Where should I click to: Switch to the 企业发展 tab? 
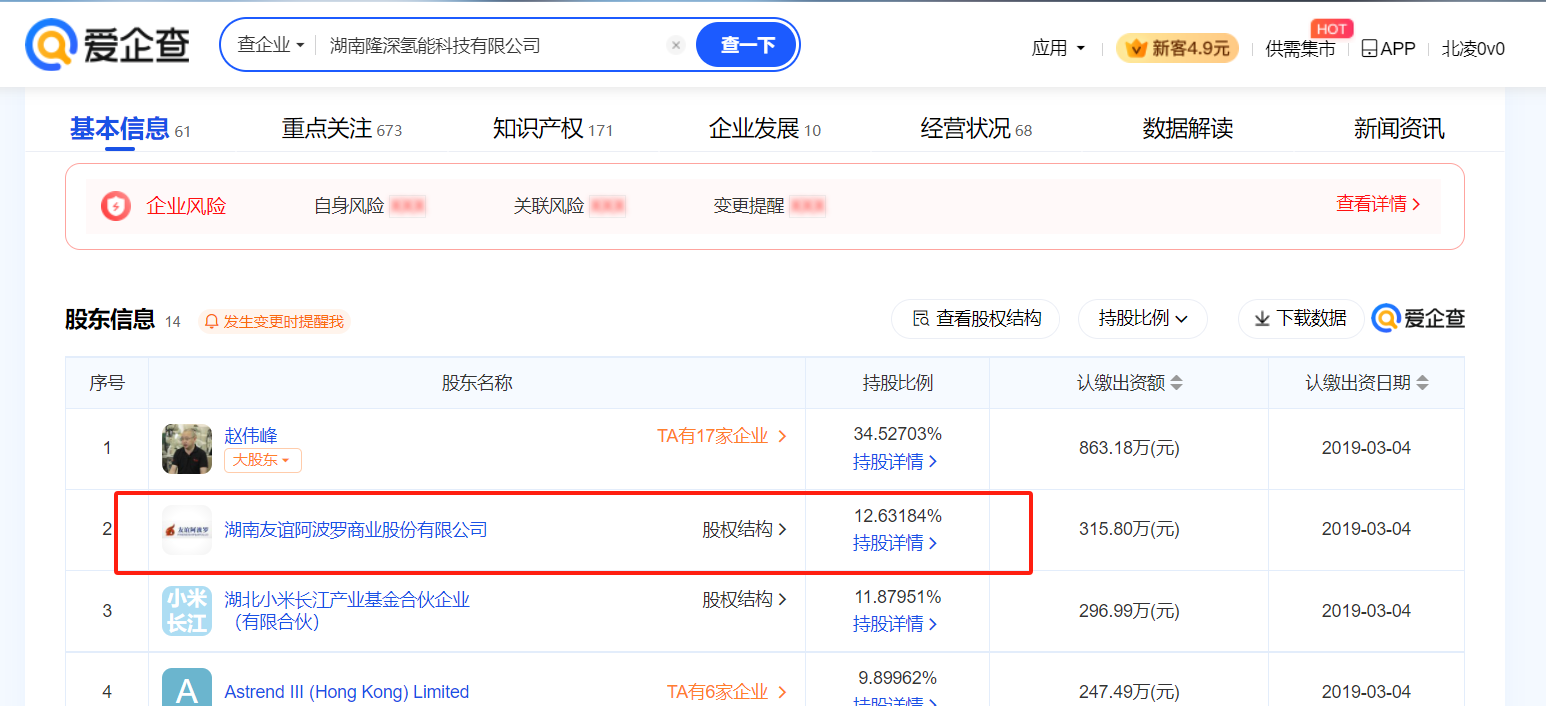pyautogui.click(x=765, y=129)
